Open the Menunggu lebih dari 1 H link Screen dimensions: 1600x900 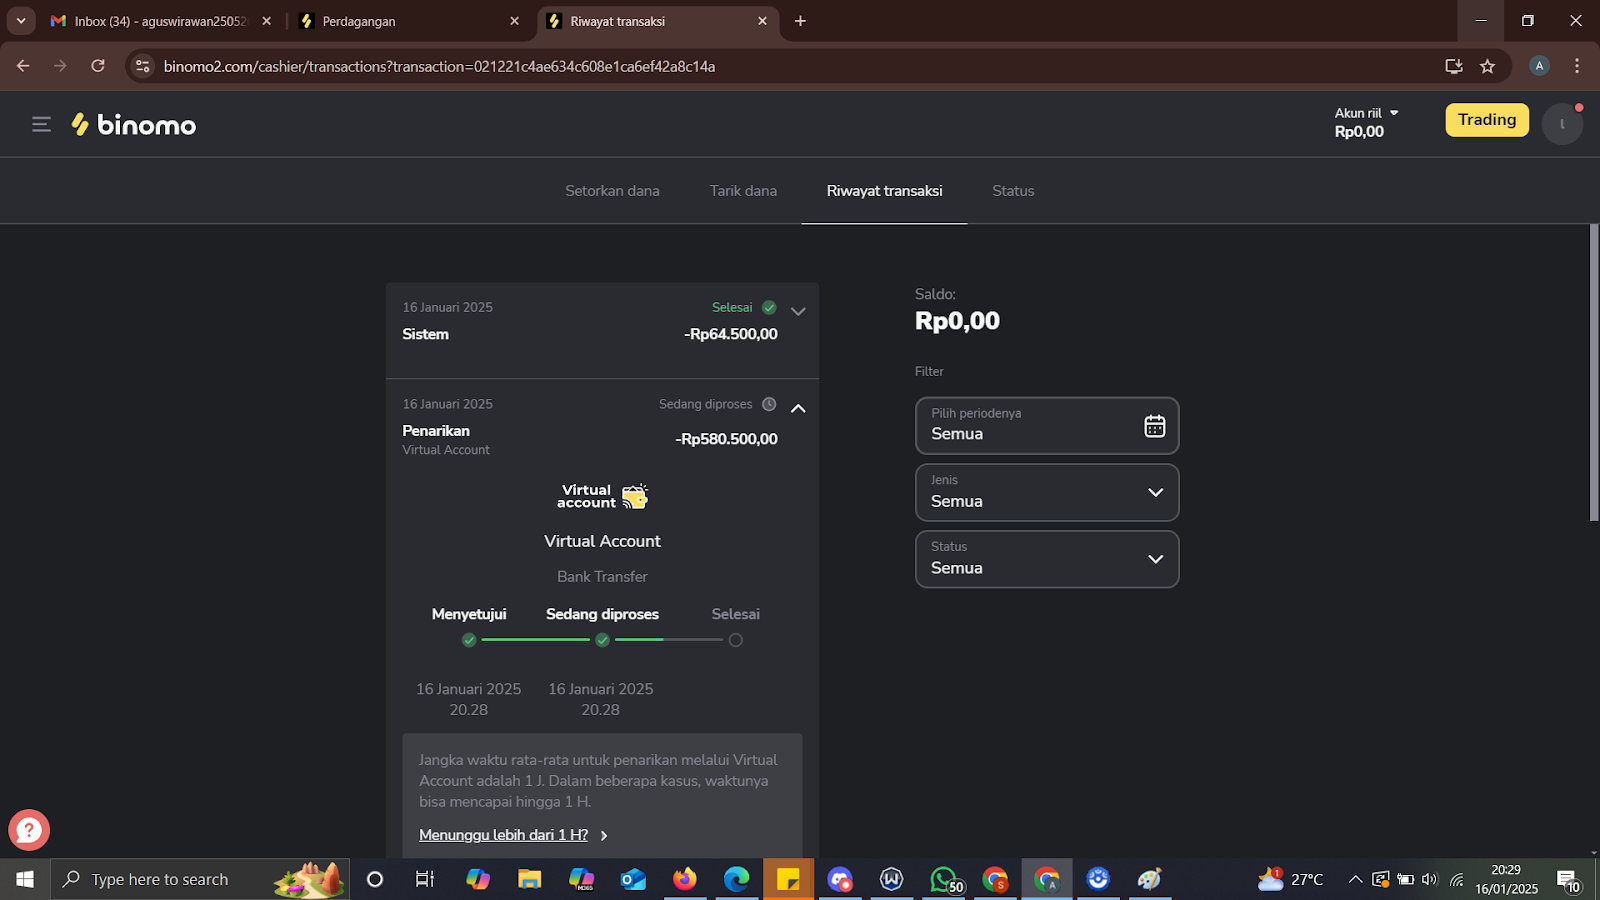[x=504, y=834]
